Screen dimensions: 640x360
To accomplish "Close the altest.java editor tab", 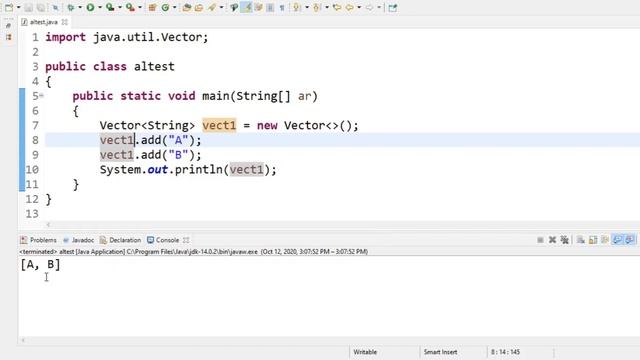I will click(64, 22).
